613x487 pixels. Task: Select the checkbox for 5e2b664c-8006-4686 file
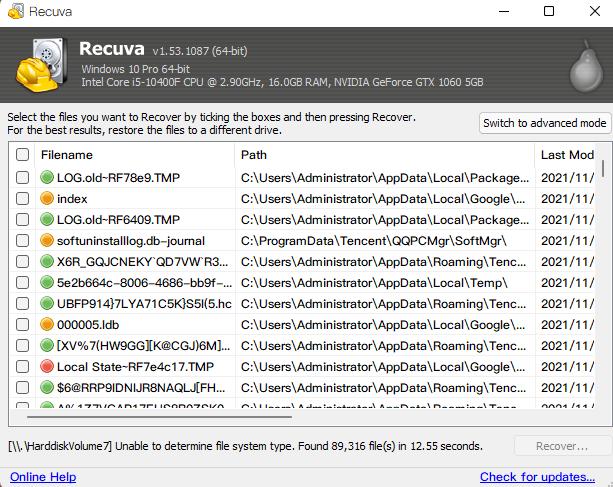22,282
